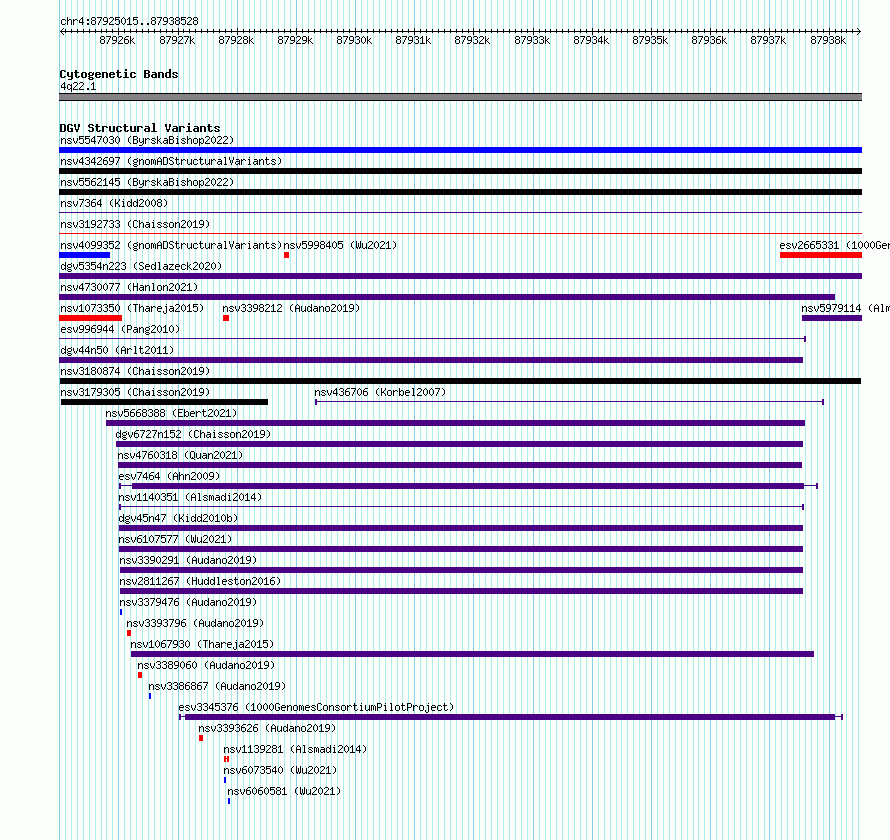Click the red mark under nsv3389060
890x840 pixels.
pyautogui.click(x=140, y=675)
